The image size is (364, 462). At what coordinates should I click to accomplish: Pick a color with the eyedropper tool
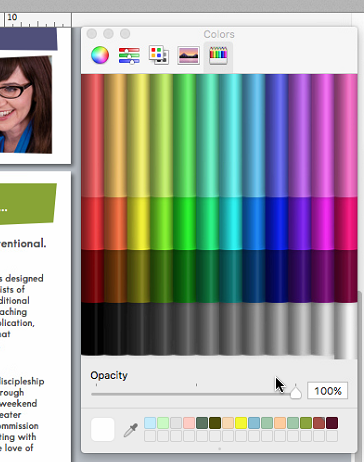[x=130, y=430]
